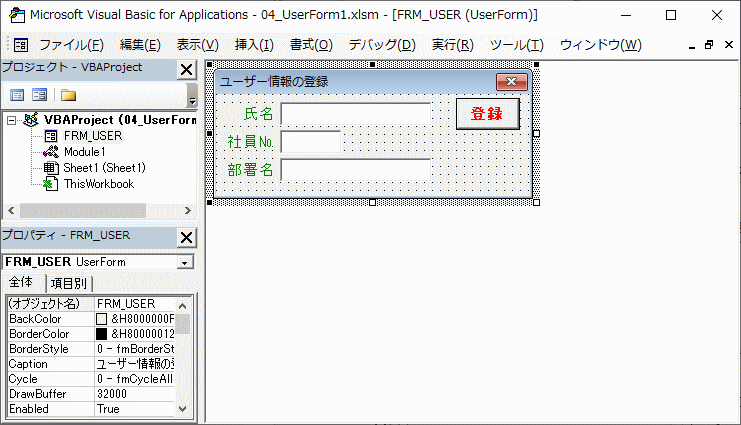Click the VBAProject node icon

[31, 120]
